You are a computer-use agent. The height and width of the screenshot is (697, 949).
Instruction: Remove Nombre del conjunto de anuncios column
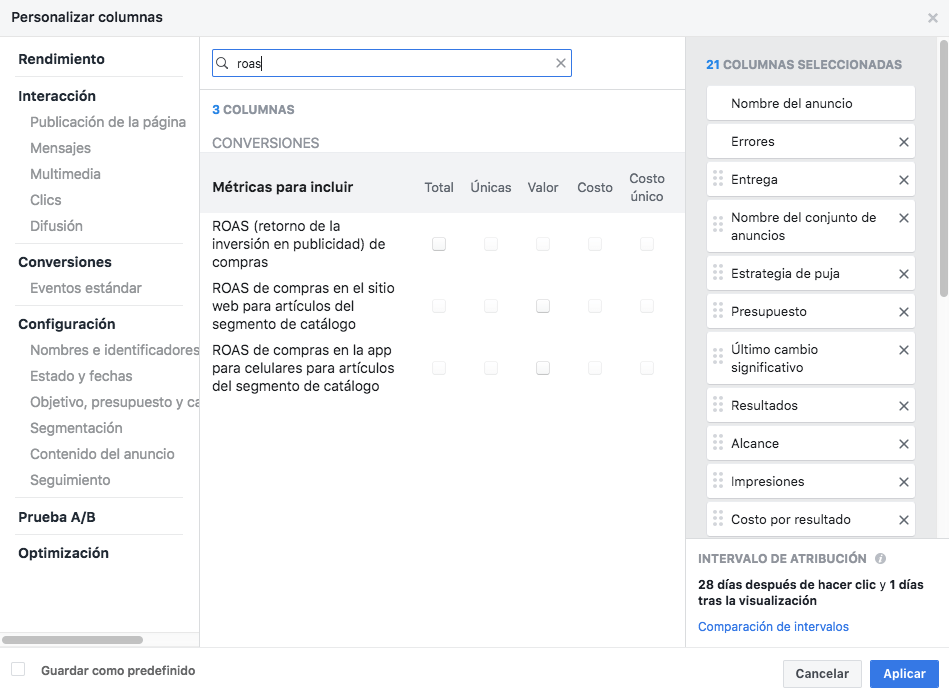tap(904, 218)
